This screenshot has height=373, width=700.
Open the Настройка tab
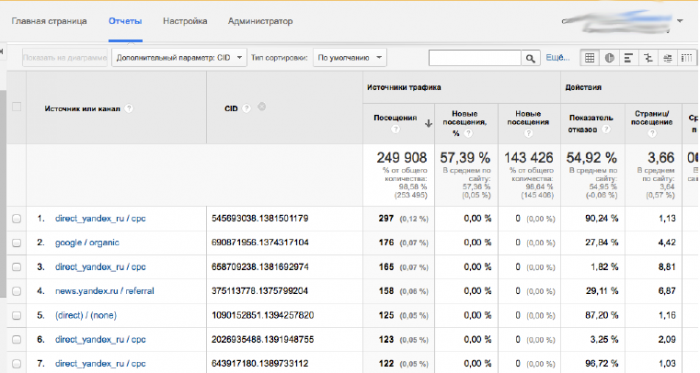tap(185, 21)
